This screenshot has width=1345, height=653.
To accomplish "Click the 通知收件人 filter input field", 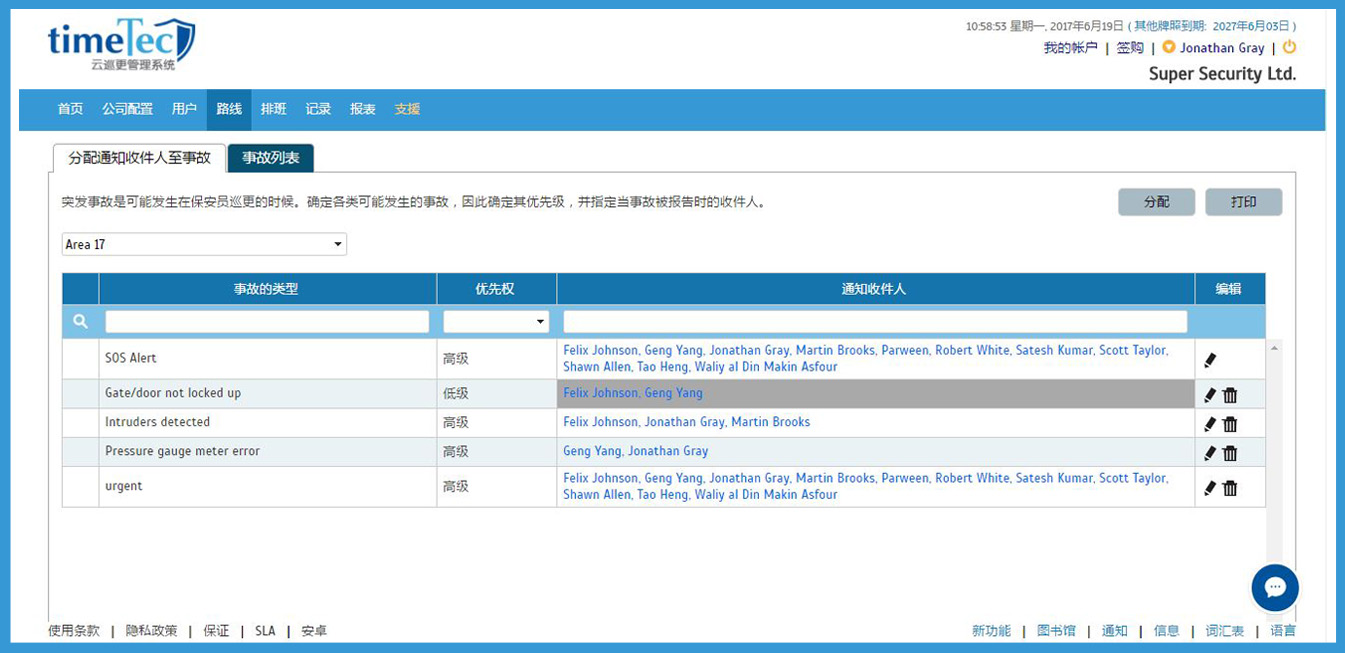I will coord(875,322).
